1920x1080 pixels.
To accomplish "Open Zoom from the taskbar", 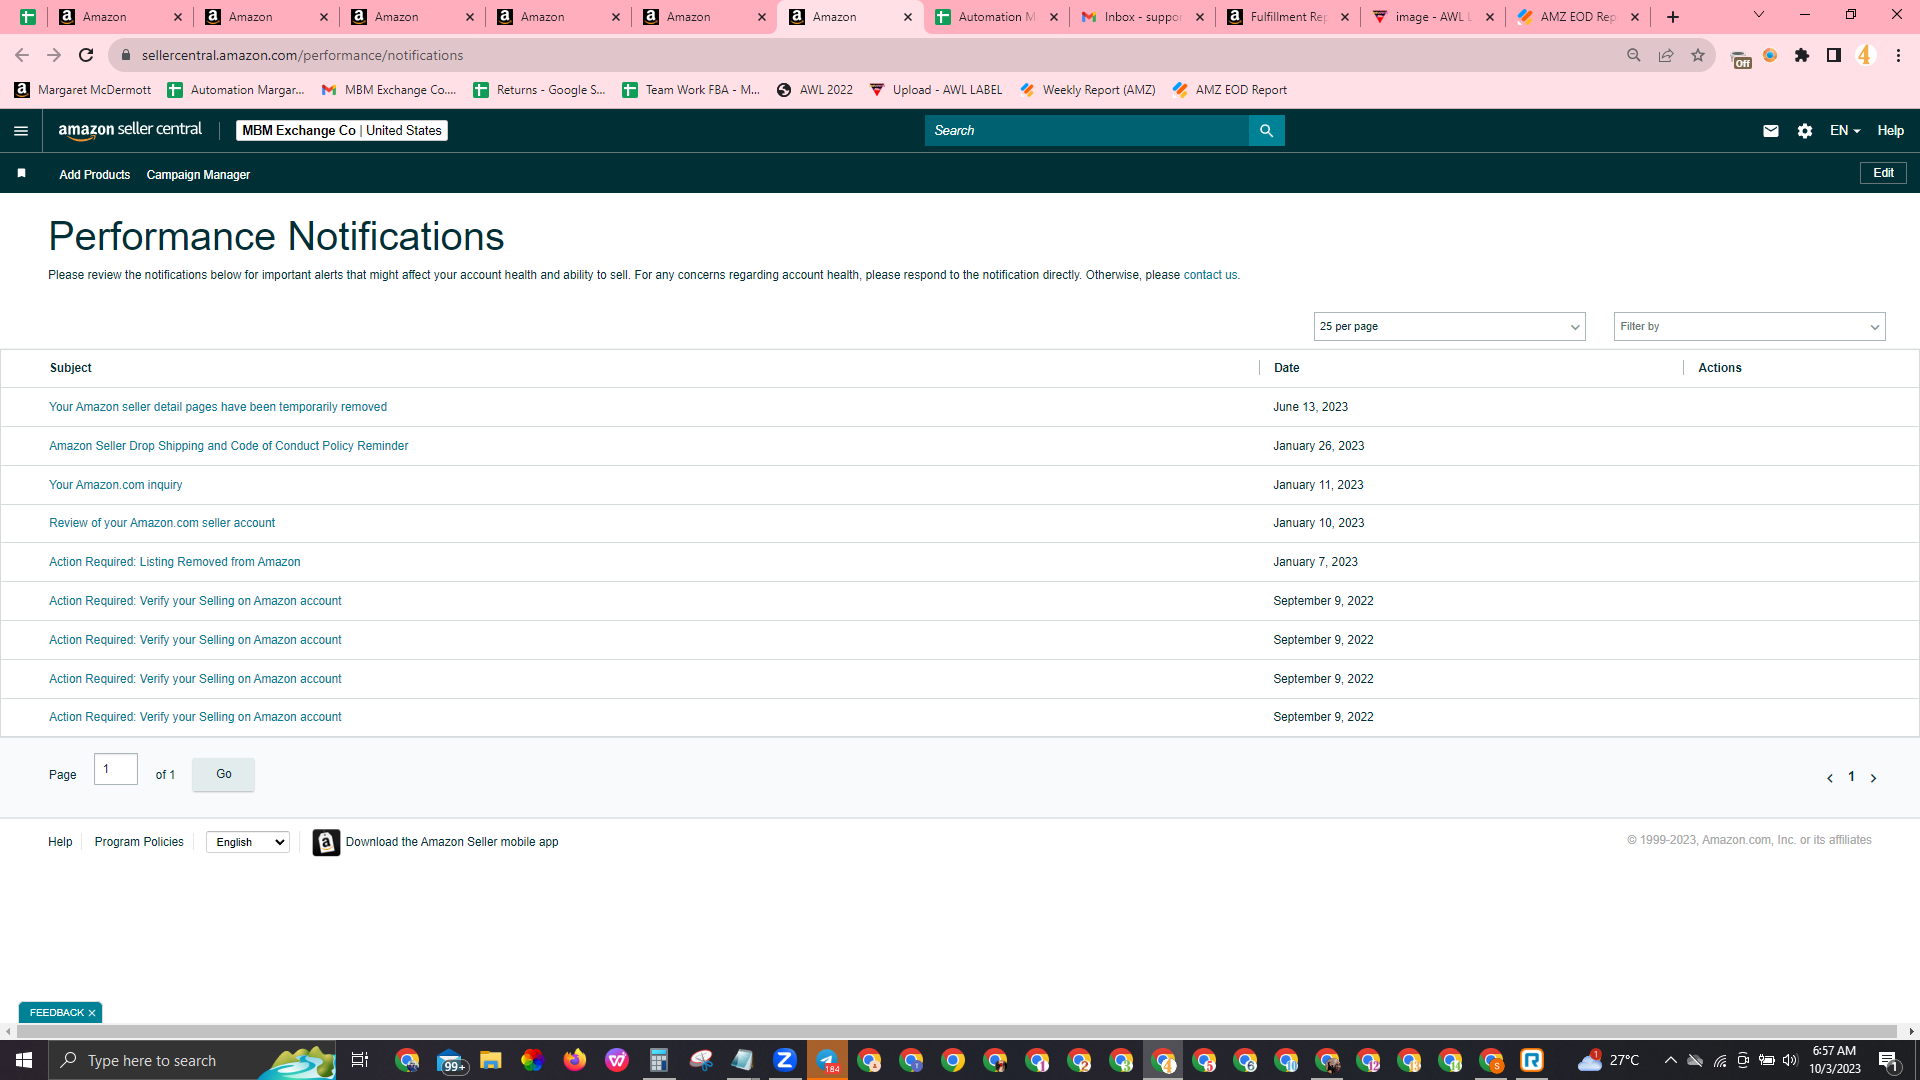I will (x=785, y=1060).
